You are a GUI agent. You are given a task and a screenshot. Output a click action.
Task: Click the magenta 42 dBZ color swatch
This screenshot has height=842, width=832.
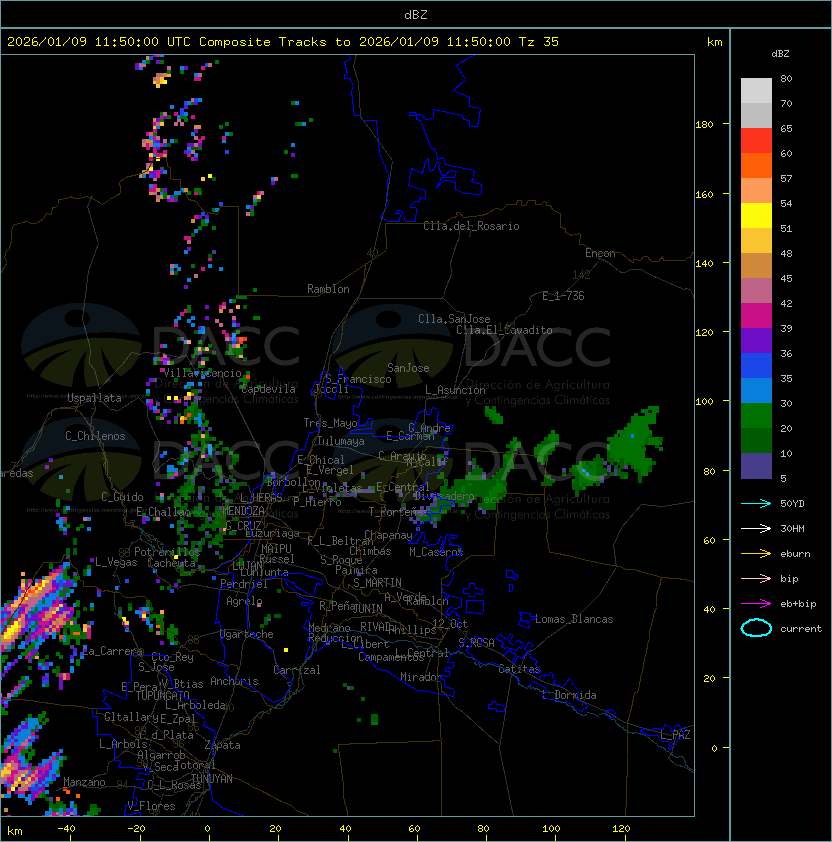[x=756, y=315]
